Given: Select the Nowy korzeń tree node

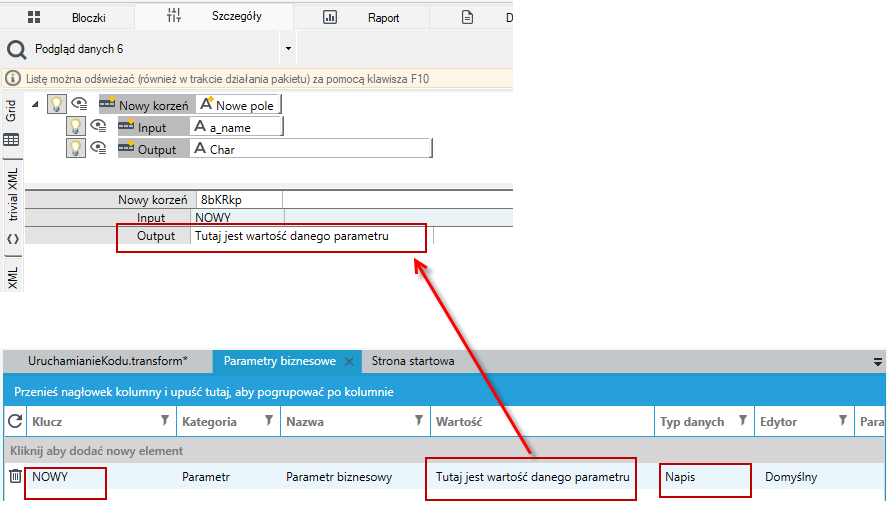Looking at the screenshot, I should (147, 105).
